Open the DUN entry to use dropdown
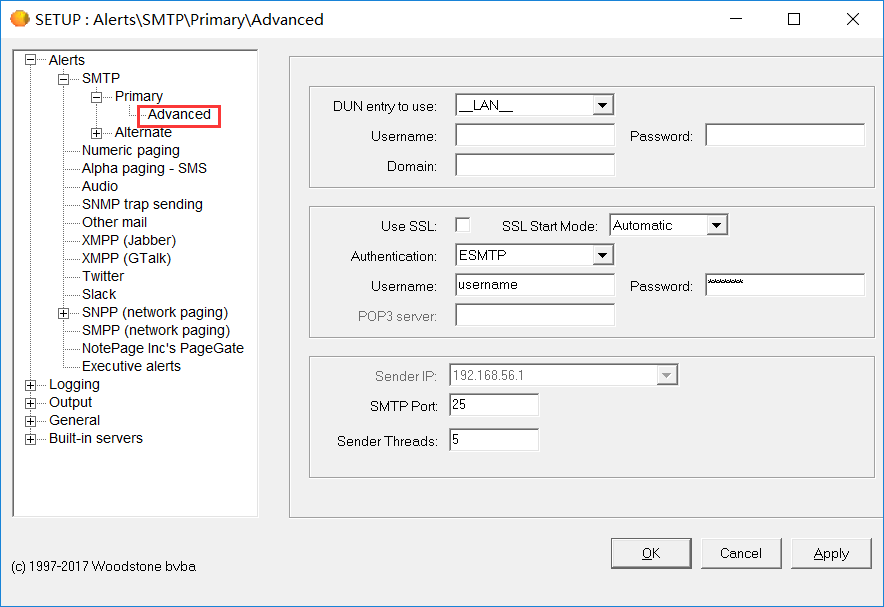 (601, 104)
